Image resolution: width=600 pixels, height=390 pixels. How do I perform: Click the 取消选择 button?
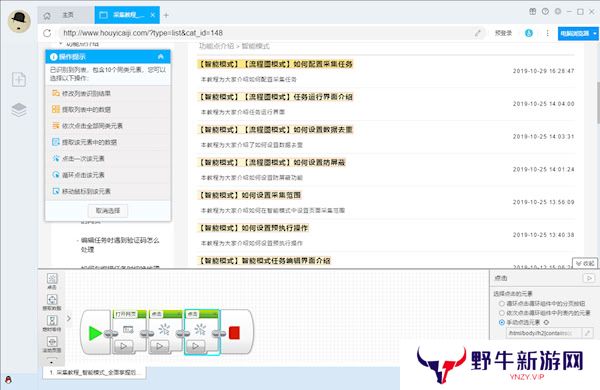108,211
